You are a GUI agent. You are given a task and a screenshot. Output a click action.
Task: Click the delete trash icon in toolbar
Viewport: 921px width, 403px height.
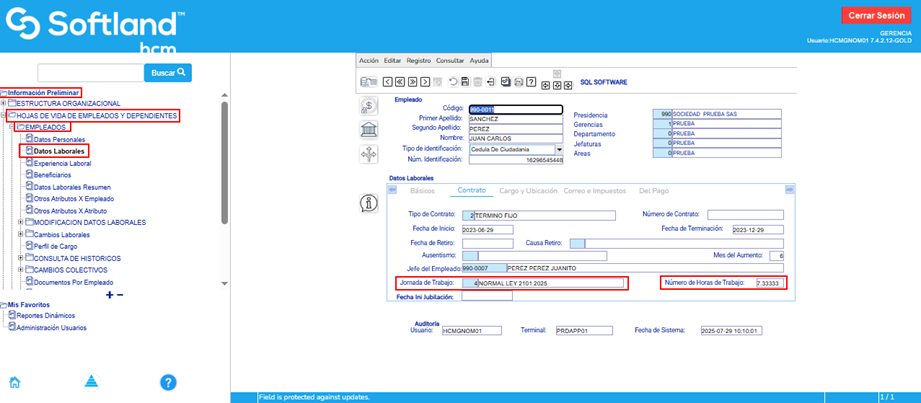tap(478, 82)
